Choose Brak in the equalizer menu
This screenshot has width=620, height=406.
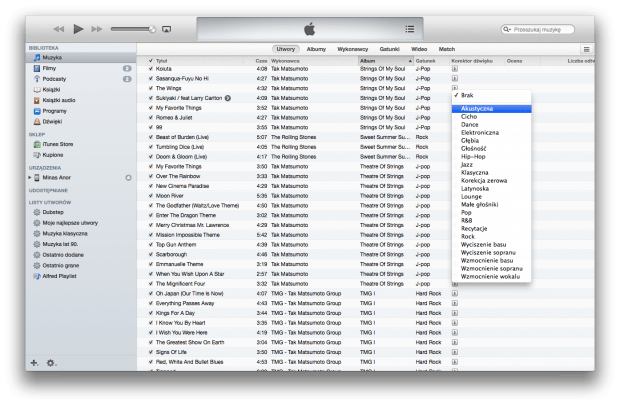pos(491,95)
